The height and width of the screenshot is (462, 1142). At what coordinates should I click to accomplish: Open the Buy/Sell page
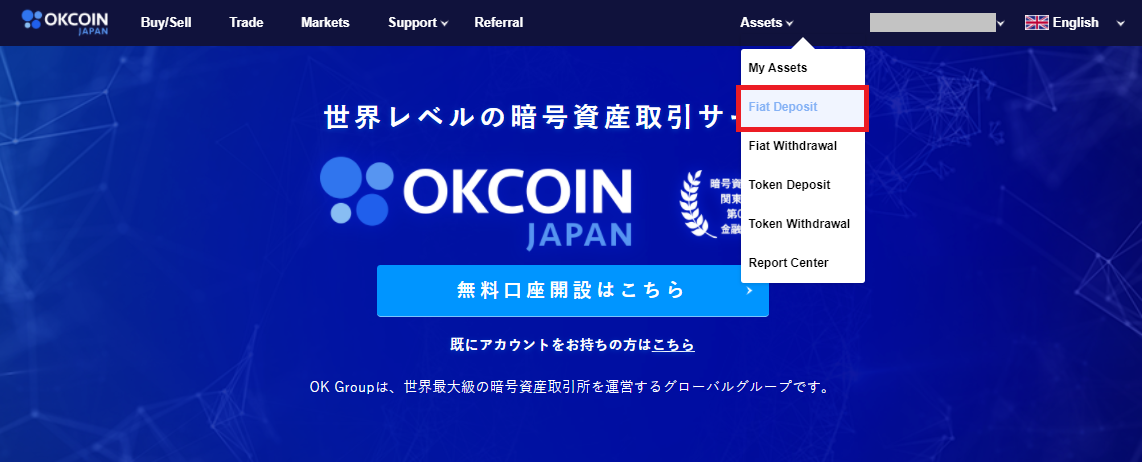(166, 23)
